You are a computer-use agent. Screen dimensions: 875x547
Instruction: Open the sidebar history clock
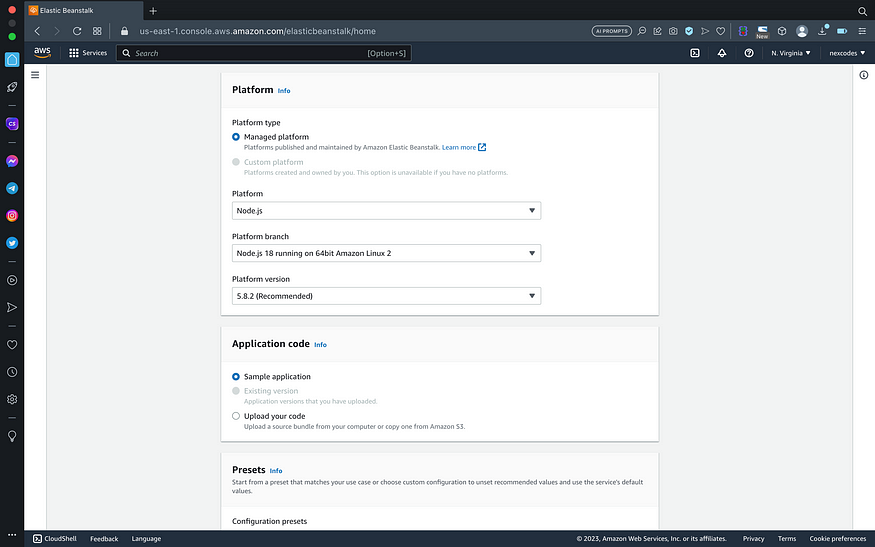[x=12, y=372]
